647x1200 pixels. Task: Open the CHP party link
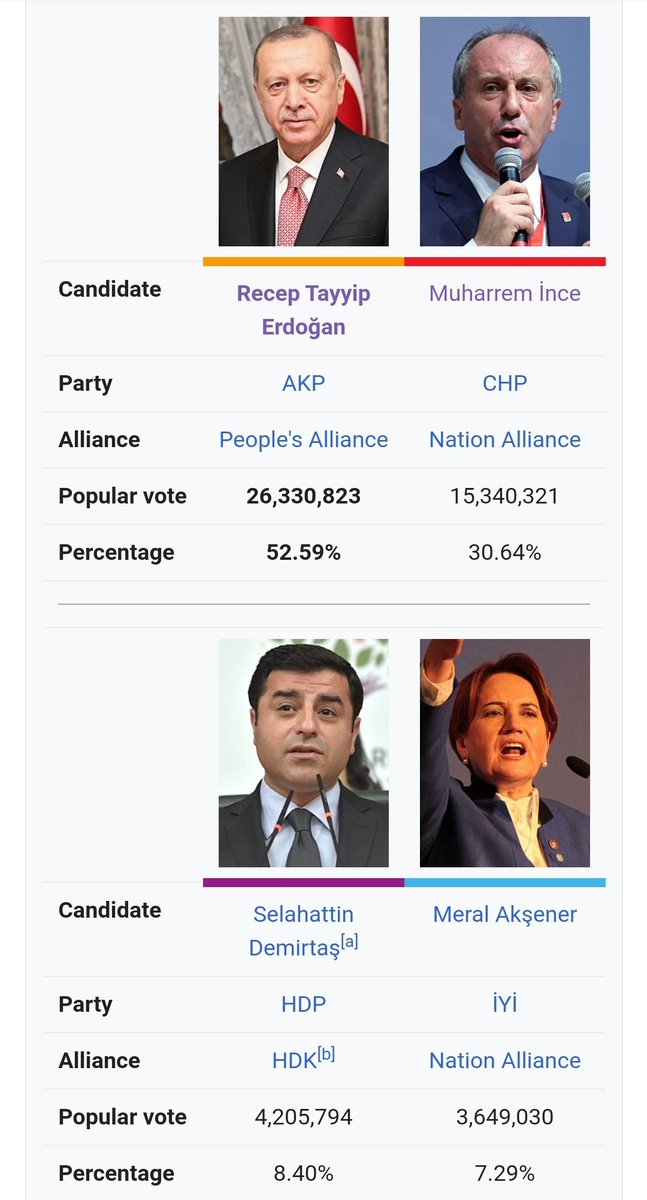[504, 383]
